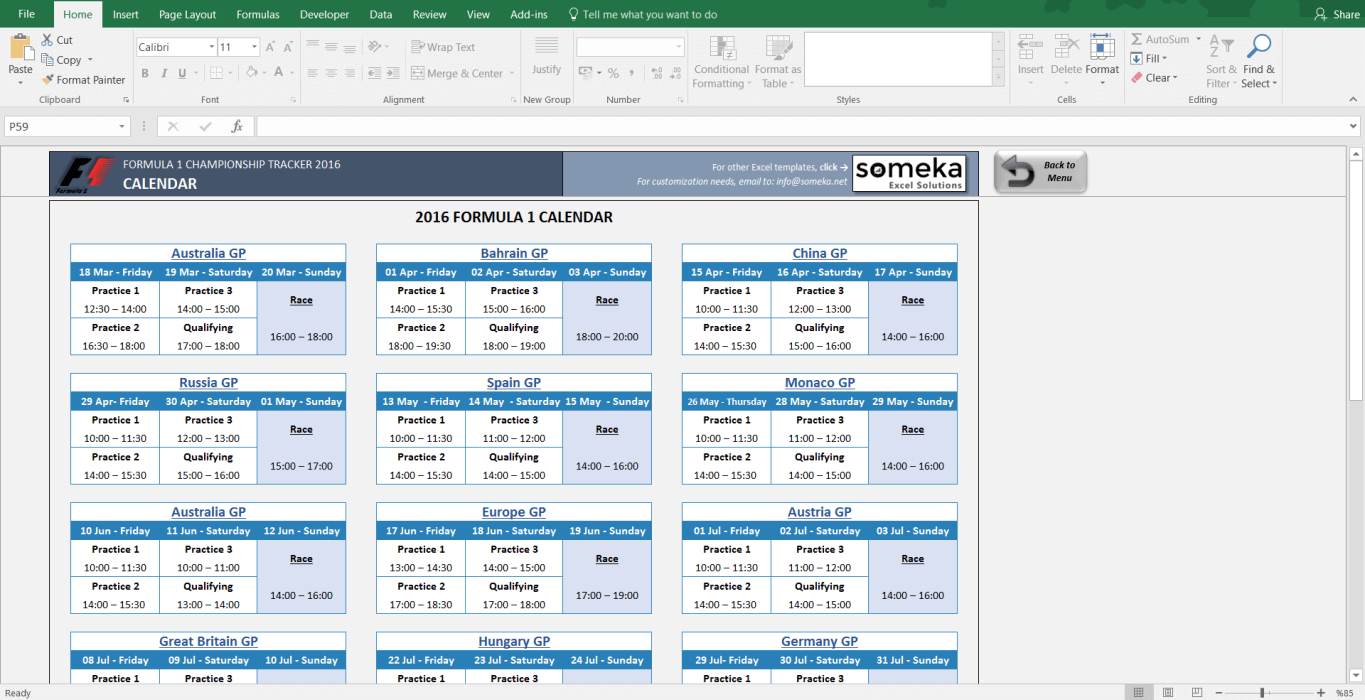Click the Format as Table icon
This screenshot has height=700, width=1365.
pyautogui.click(x=777, y=48)
